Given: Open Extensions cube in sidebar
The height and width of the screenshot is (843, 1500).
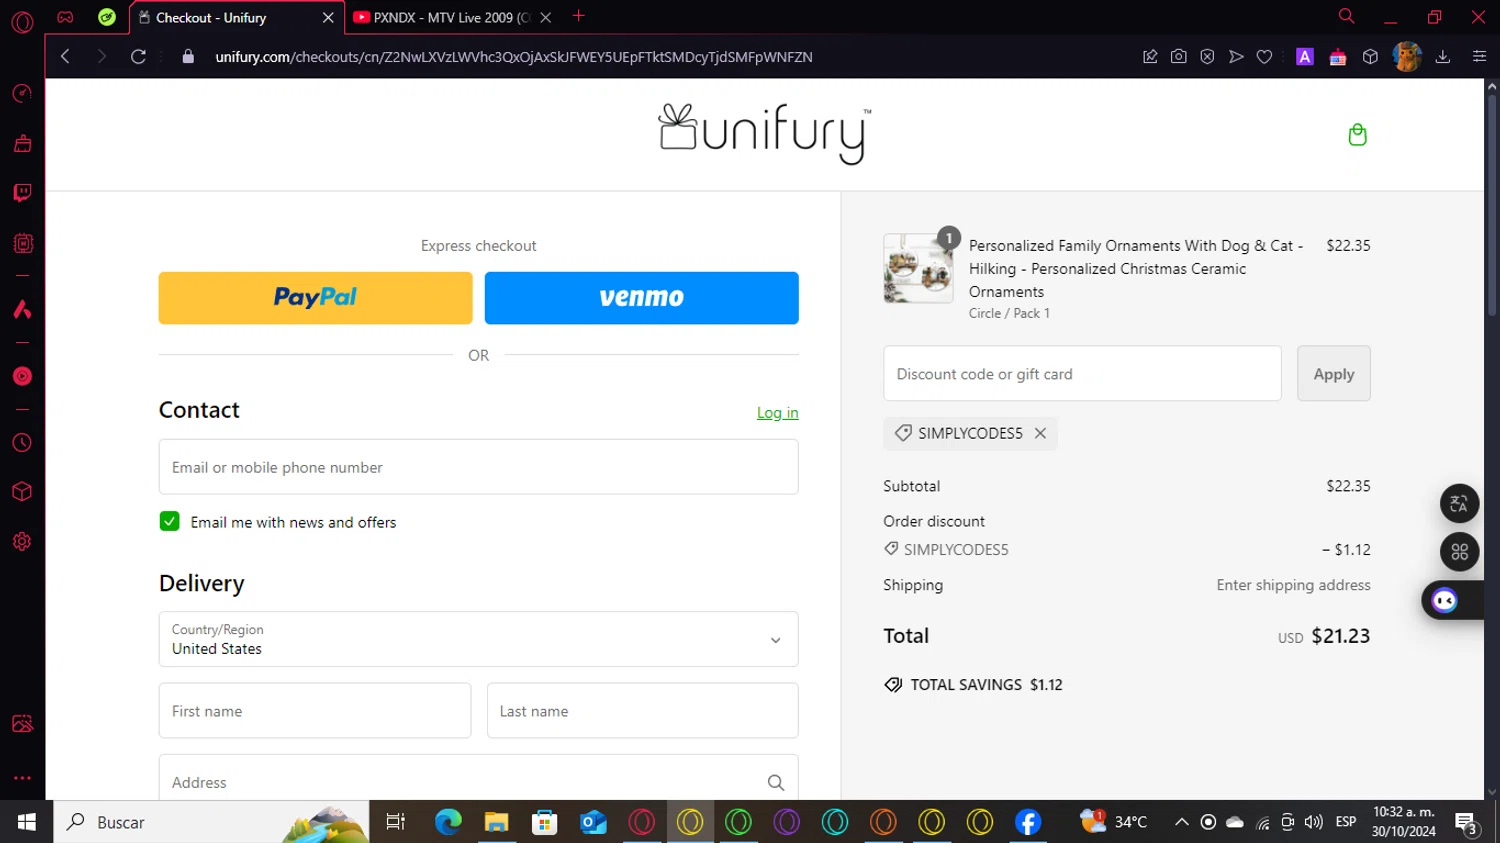Looking at the screenshot, I should coord(22,492).
